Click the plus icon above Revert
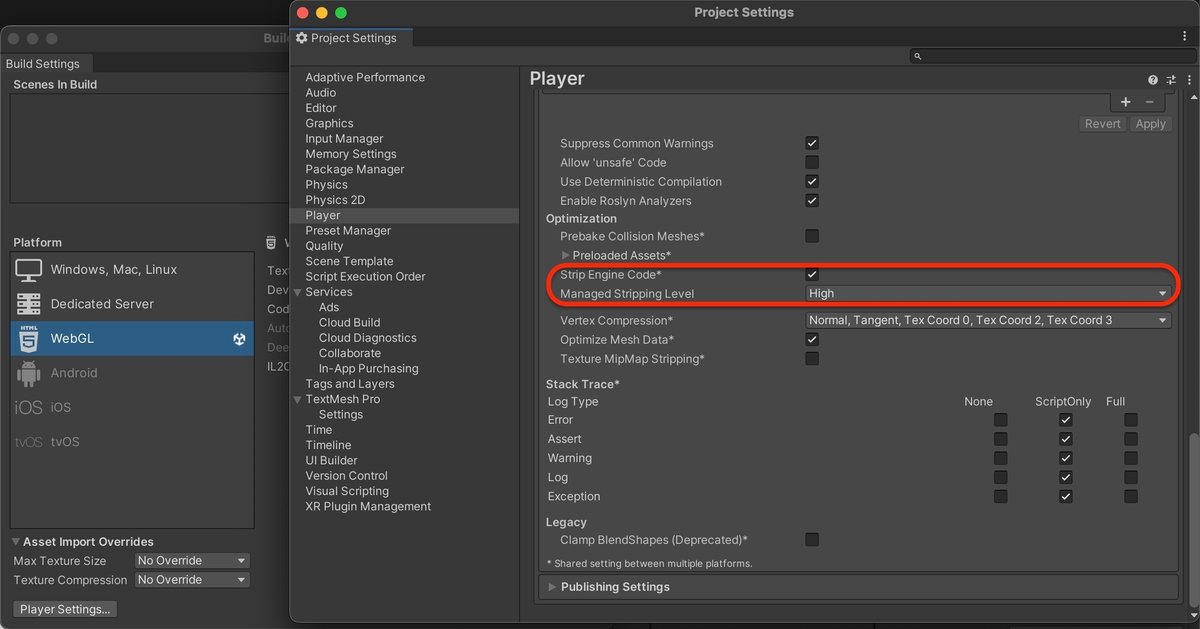 [1126, 102]
